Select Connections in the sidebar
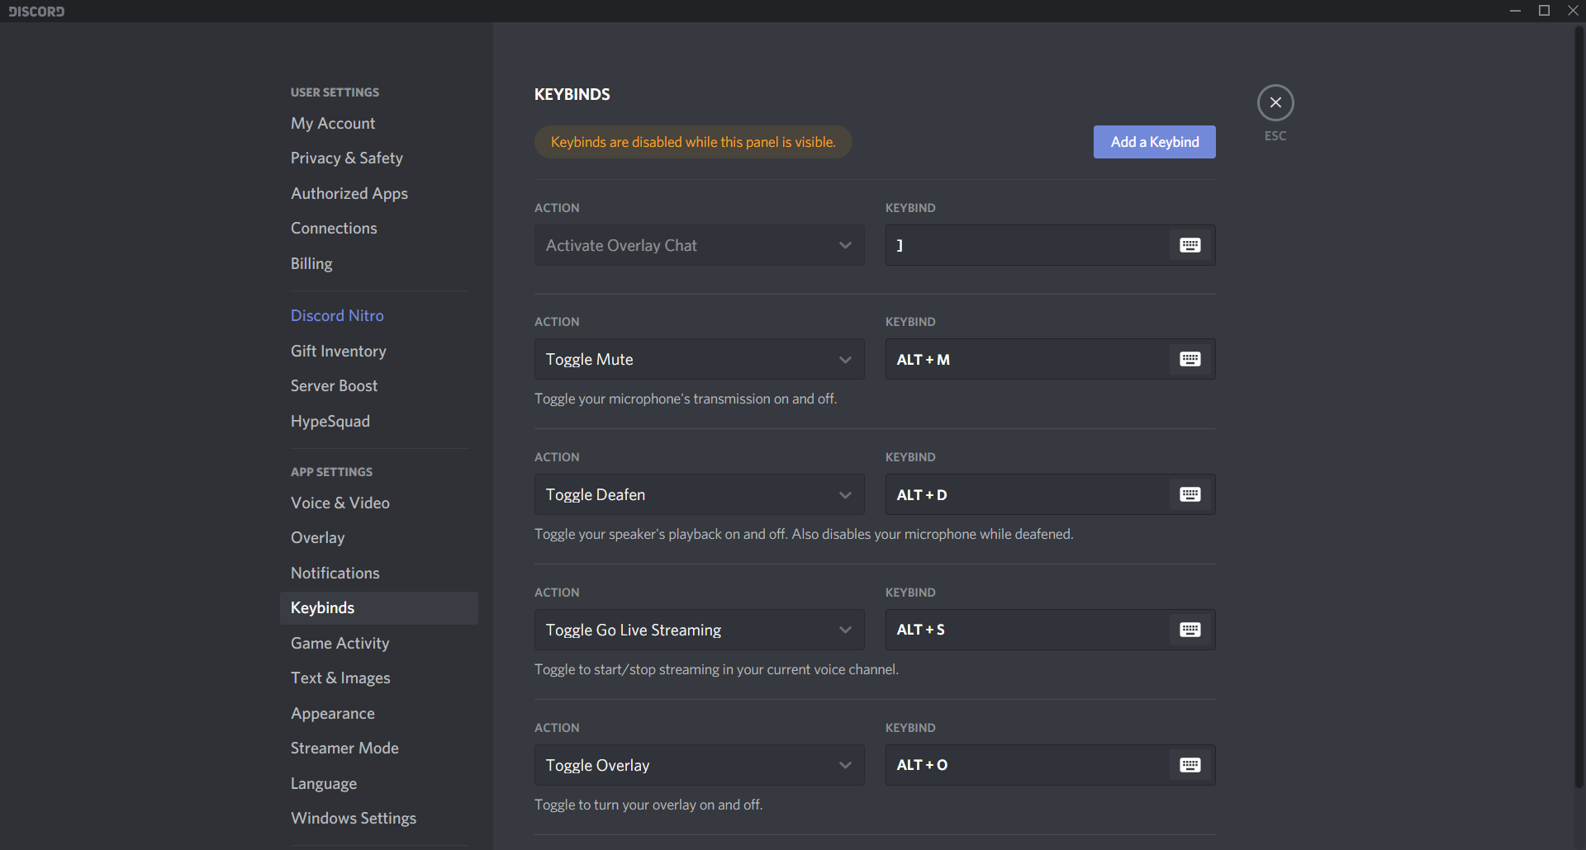The height and width of the screenshot is (850, 1586). [379, 228]
